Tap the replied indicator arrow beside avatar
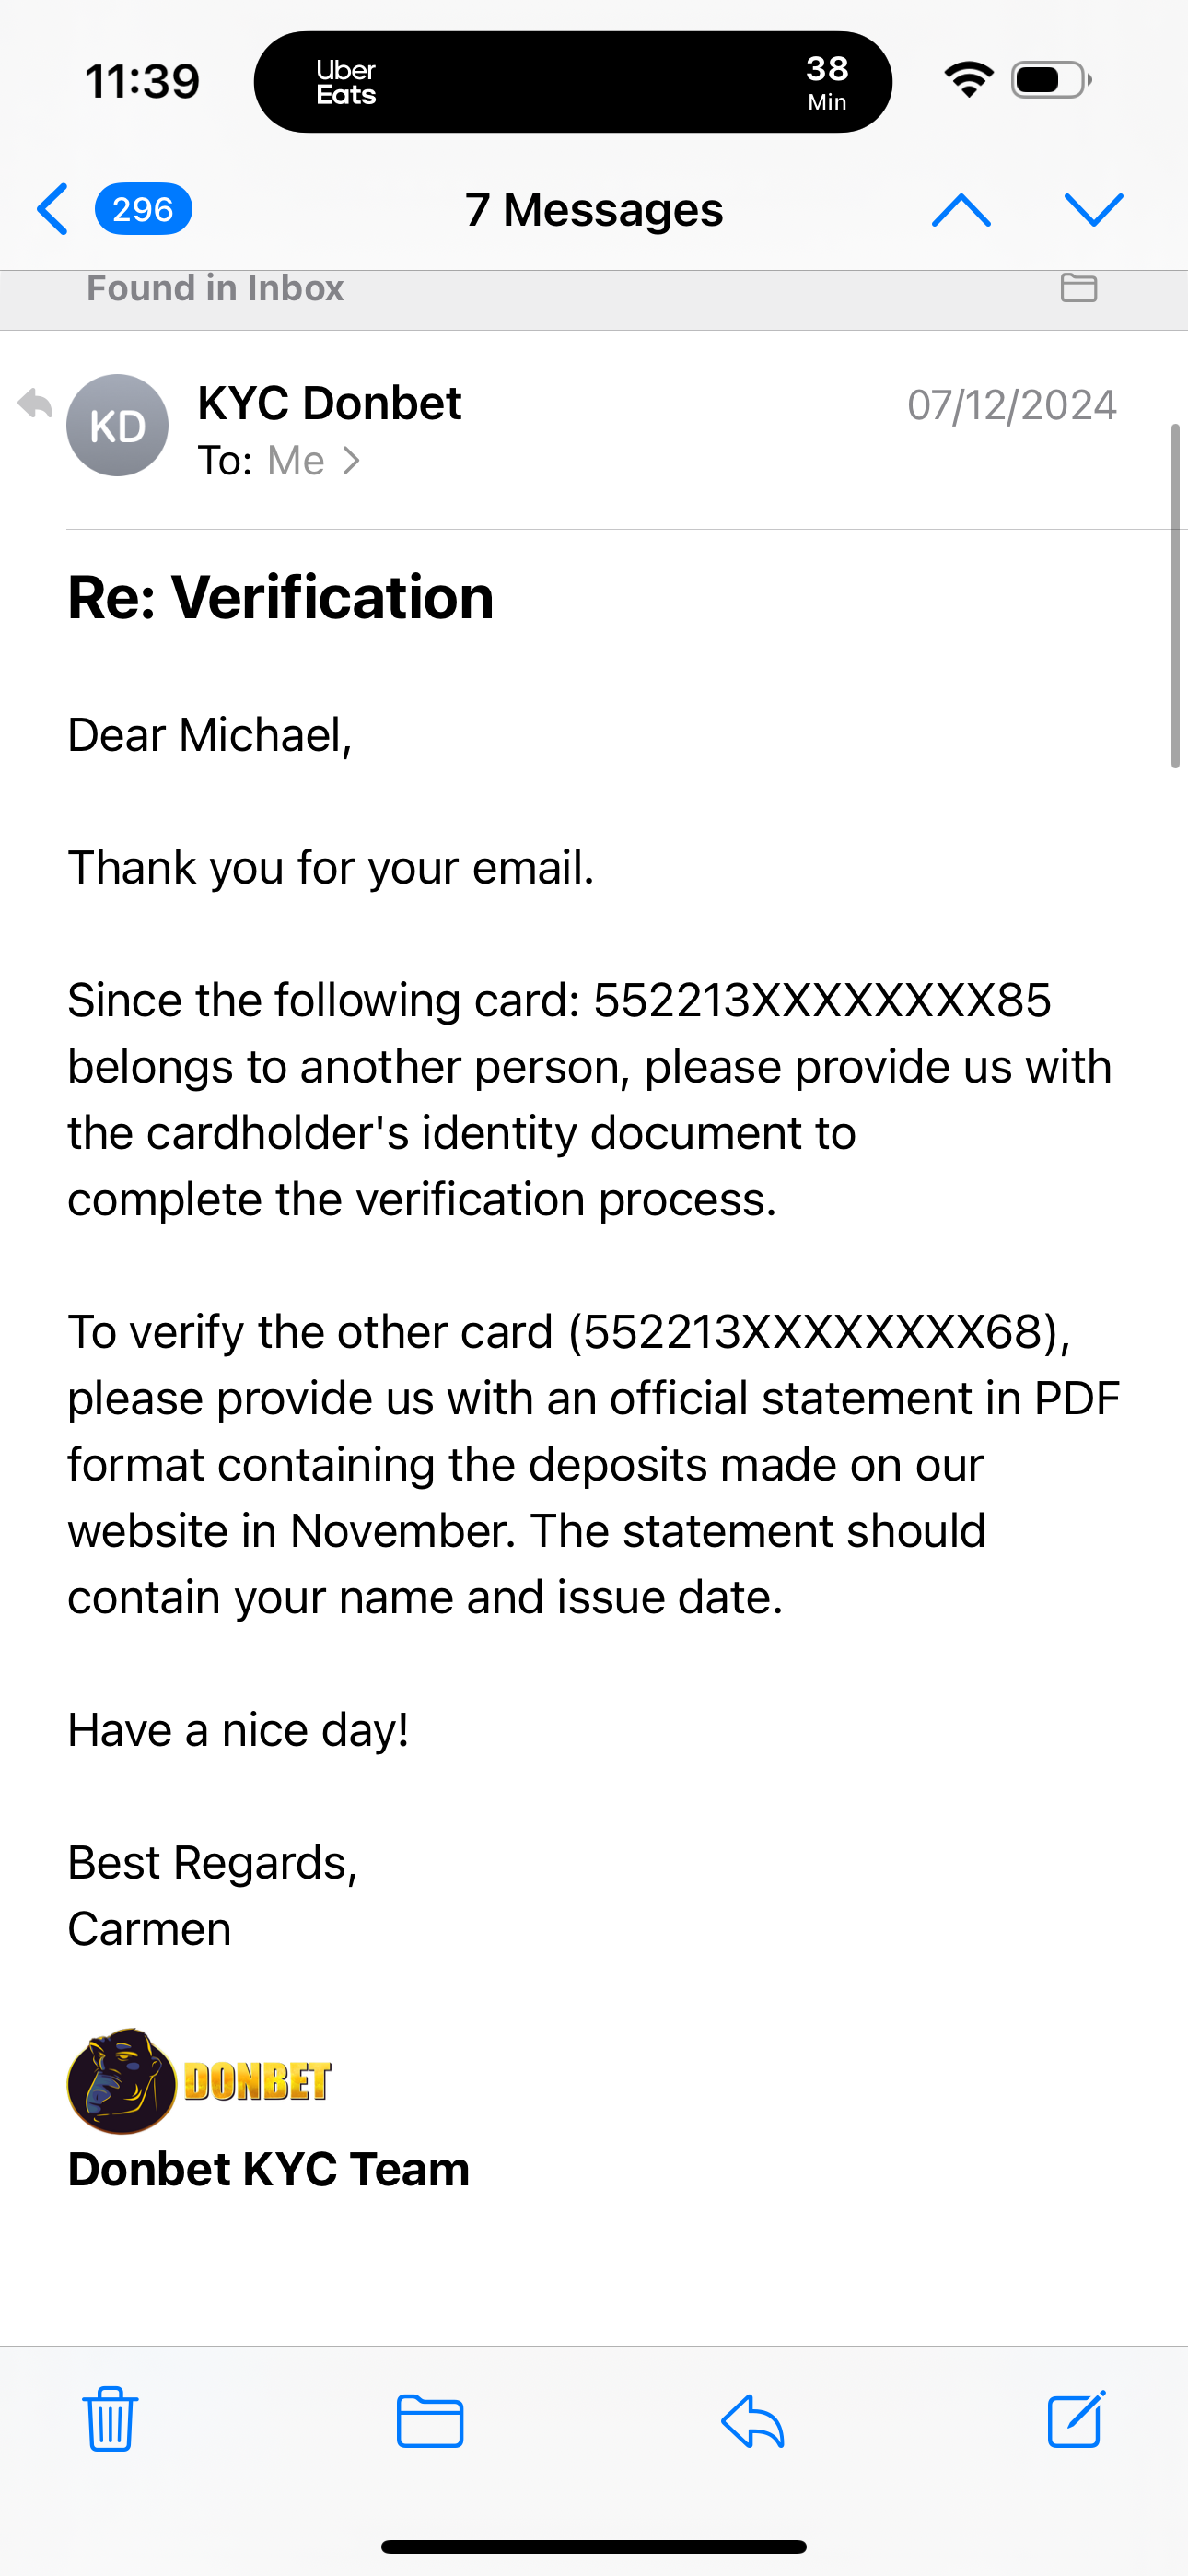The height and width of the screenshot is (2576, 1188). [35, 403]
